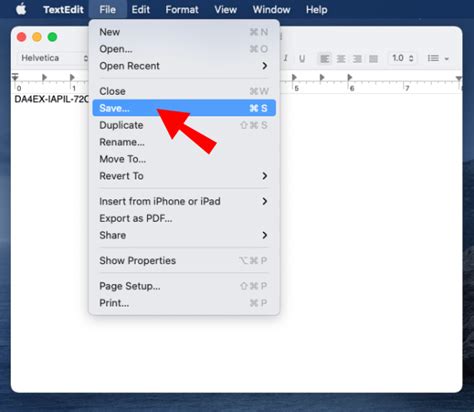
Task: Select Close in the File menu
Action: point(184,91)
